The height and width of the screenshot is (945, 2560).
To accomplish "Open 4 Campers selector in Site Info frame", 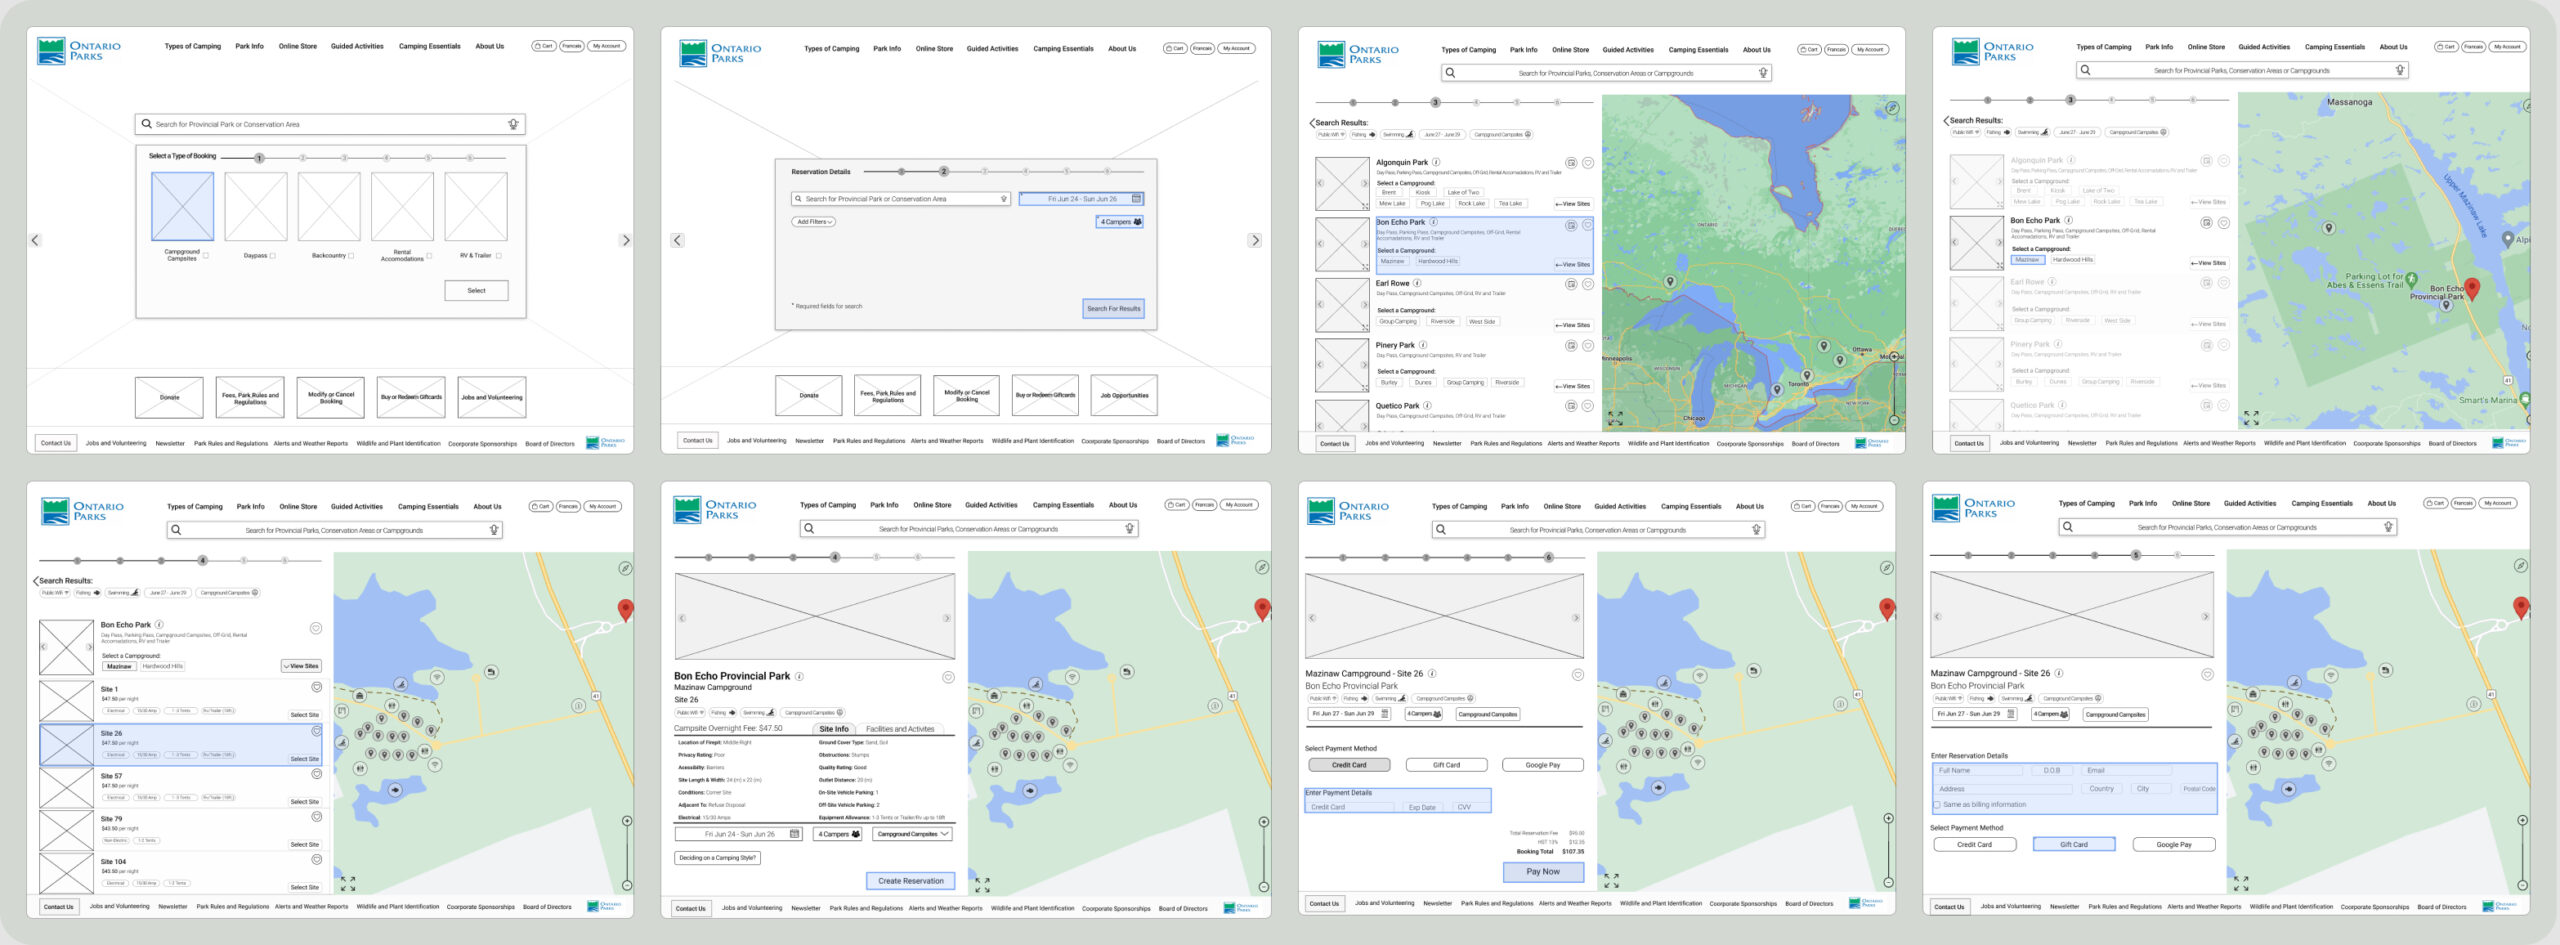I will pos(838,834).
